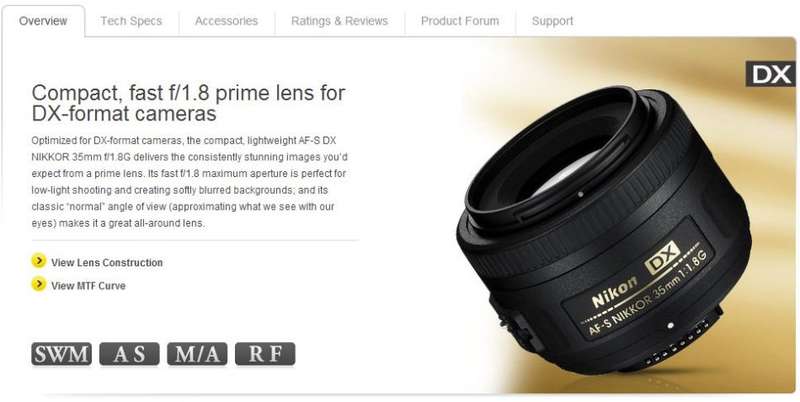Click the gold DX label on the lens
800x402 pixels.
[x=662, y=258]
